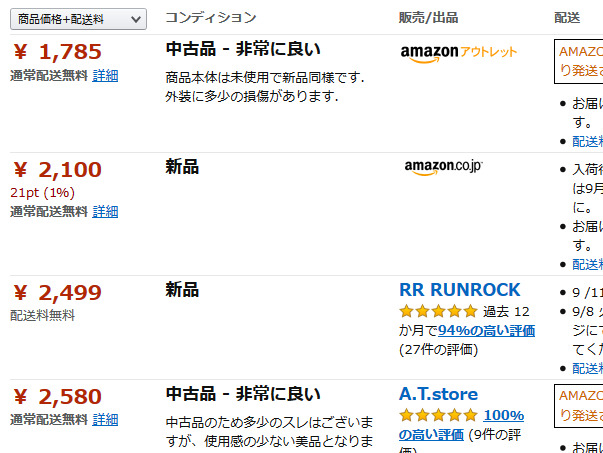Select the ¥2,499 price
Screen dimensions: 603x453
tap(57, 292)
